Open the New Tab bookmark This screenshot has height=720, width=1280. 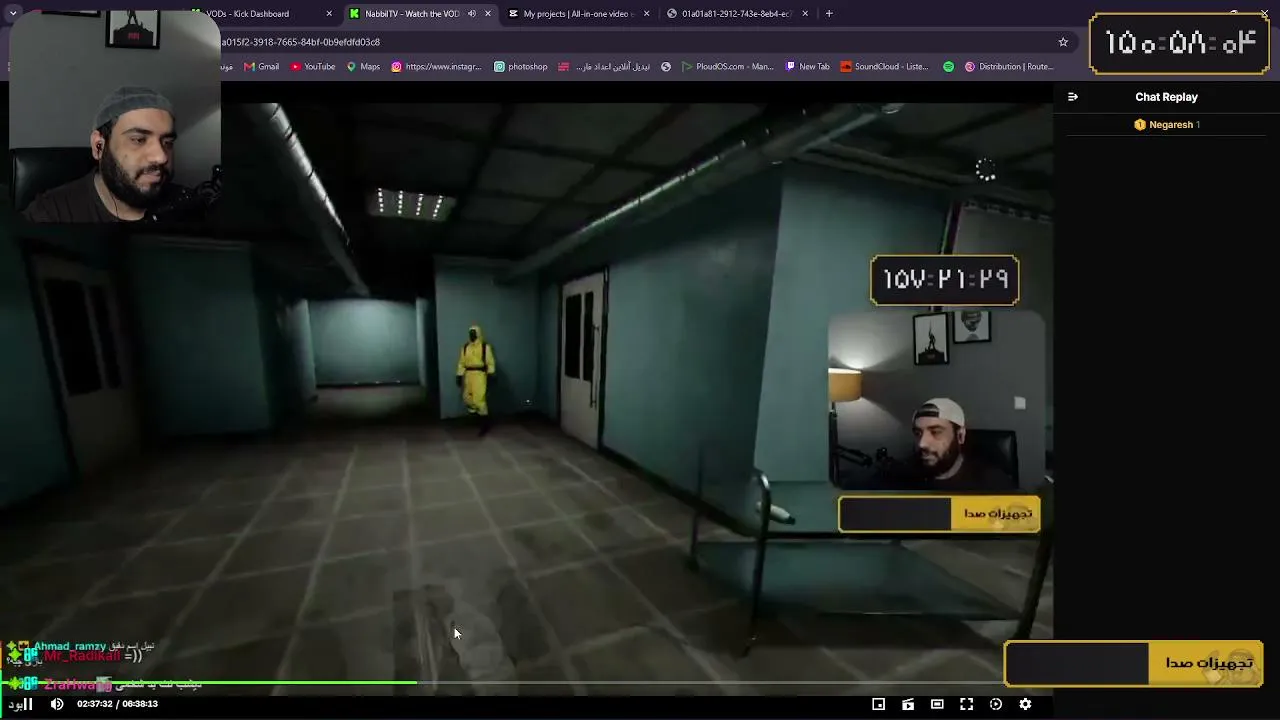click(x=808, y=67)
